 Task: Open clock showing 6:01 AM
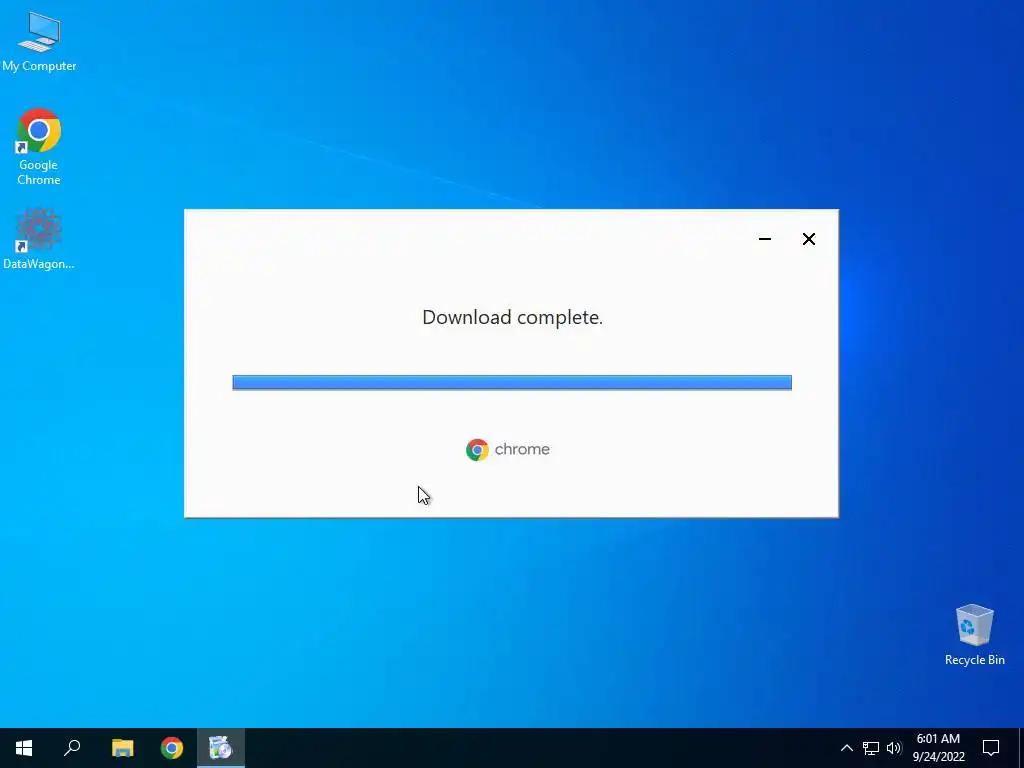[938, 748]
